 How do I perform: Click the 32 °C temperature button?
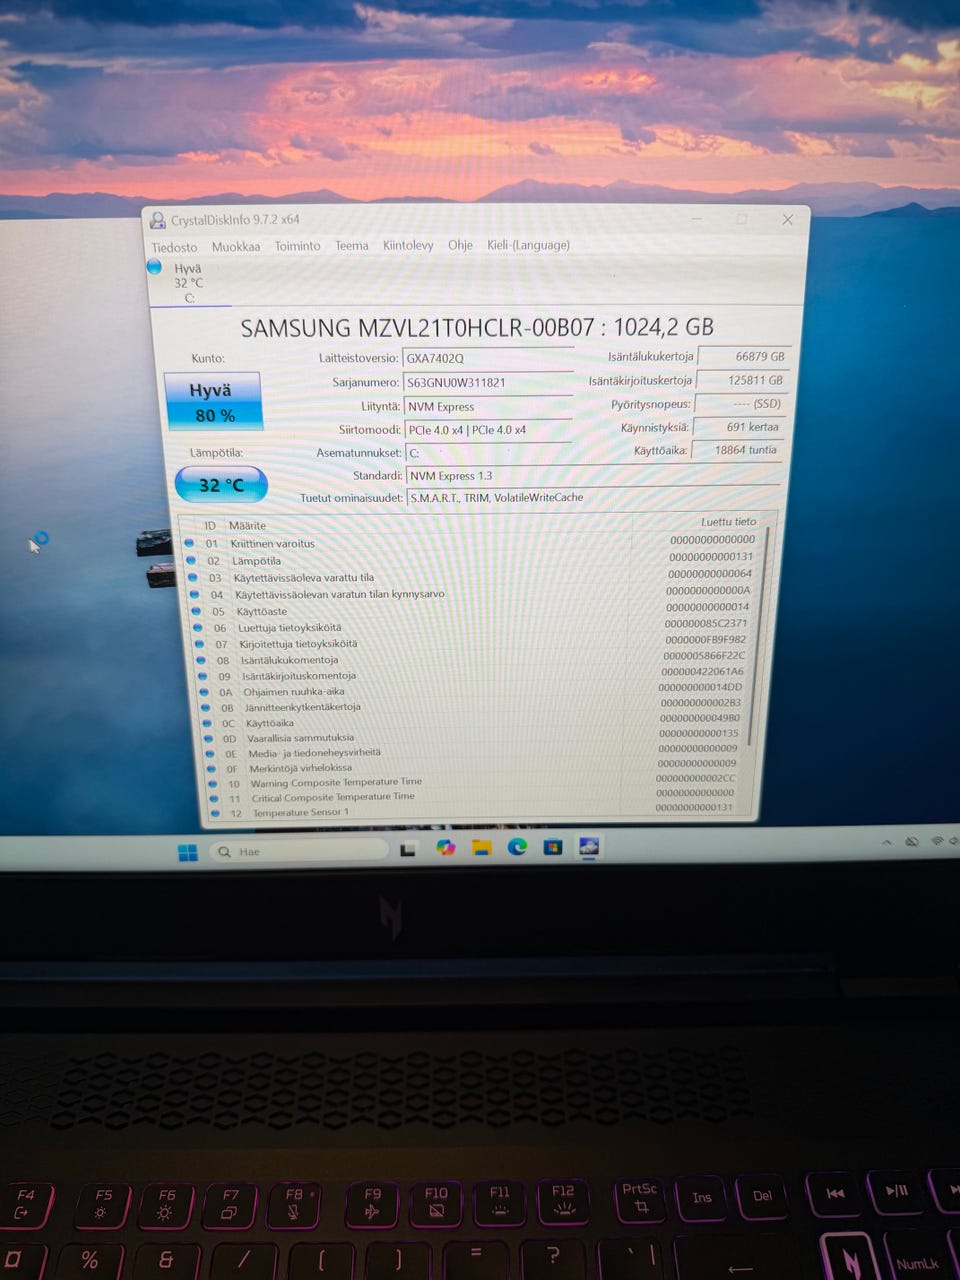coord(221,485)
